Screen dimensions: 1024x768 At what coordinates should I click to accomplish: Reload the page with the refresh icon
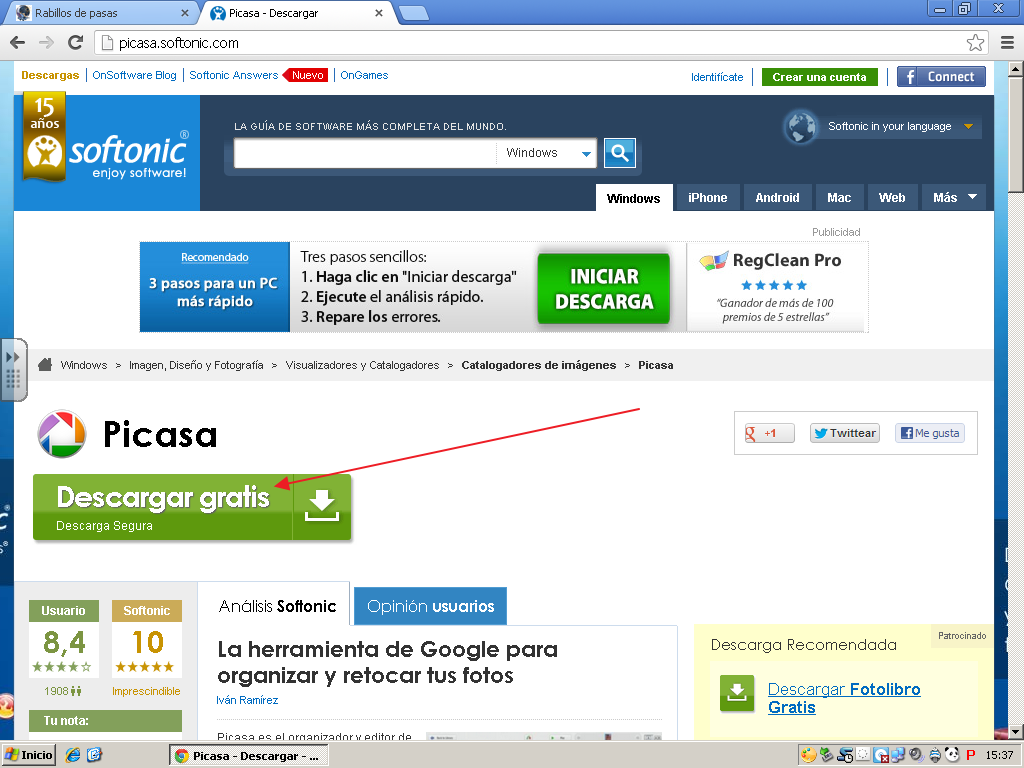click(76, 43)
